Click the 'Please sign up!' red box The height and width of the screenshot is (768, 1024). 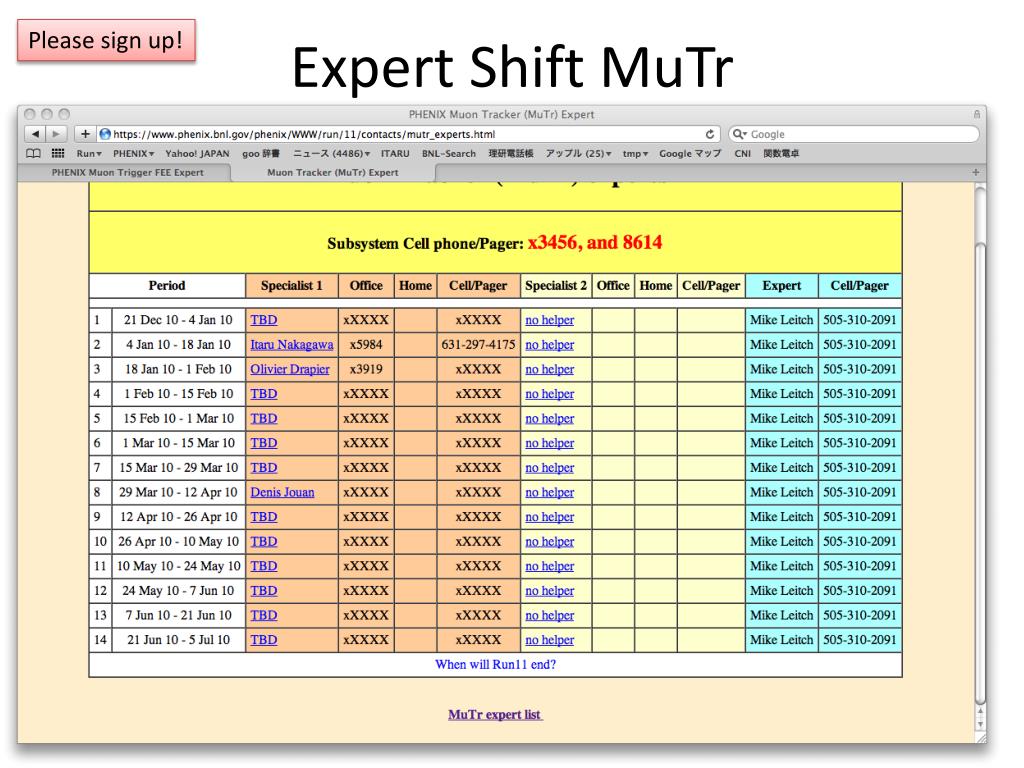(x=106, y=40)
